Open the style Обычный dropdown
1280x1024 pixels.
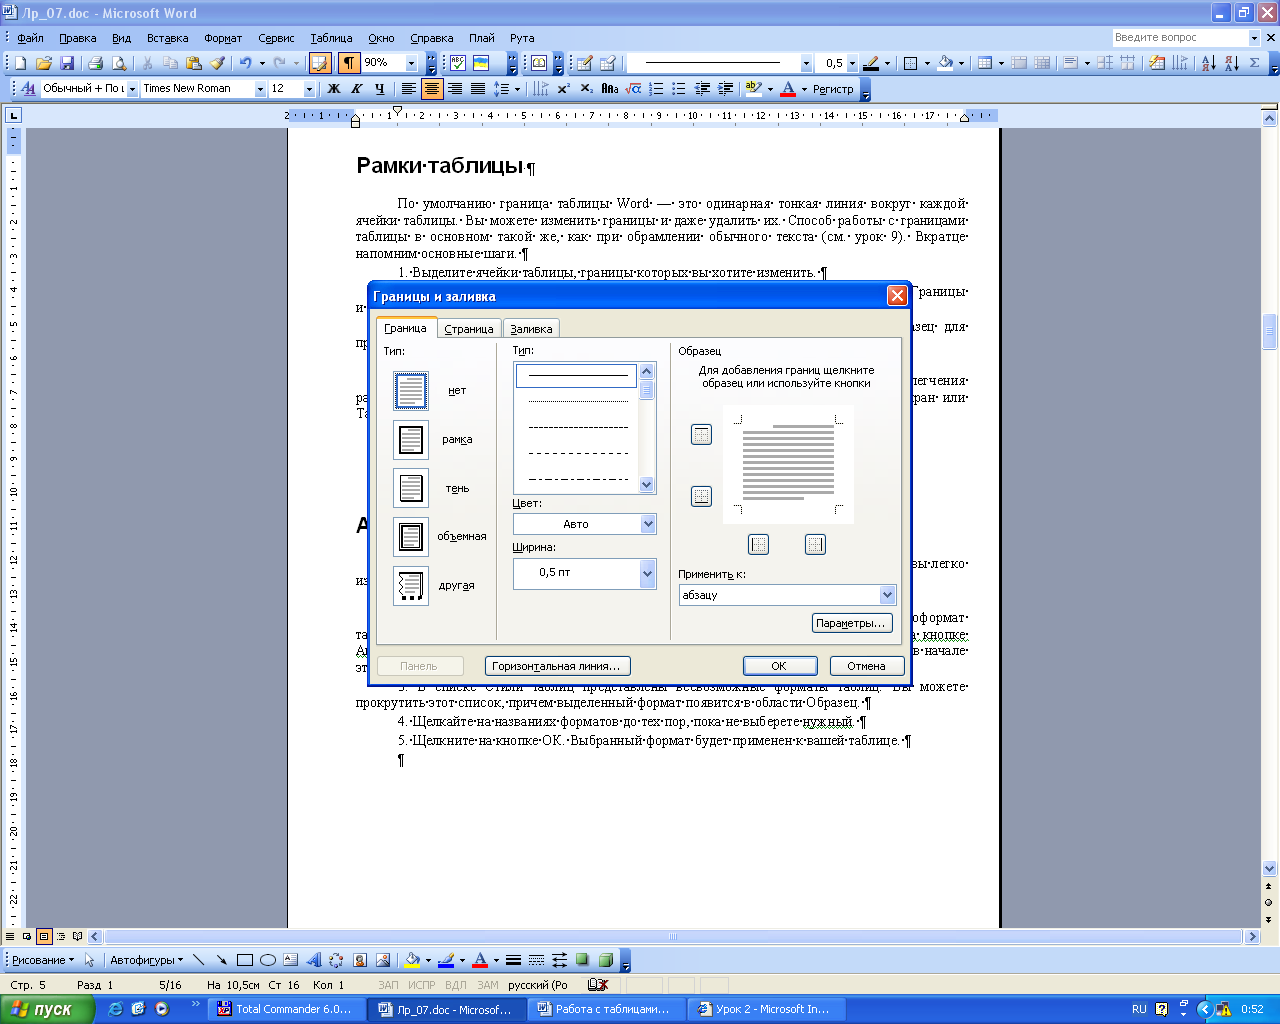pyautogui.click(x=132, y=89)
